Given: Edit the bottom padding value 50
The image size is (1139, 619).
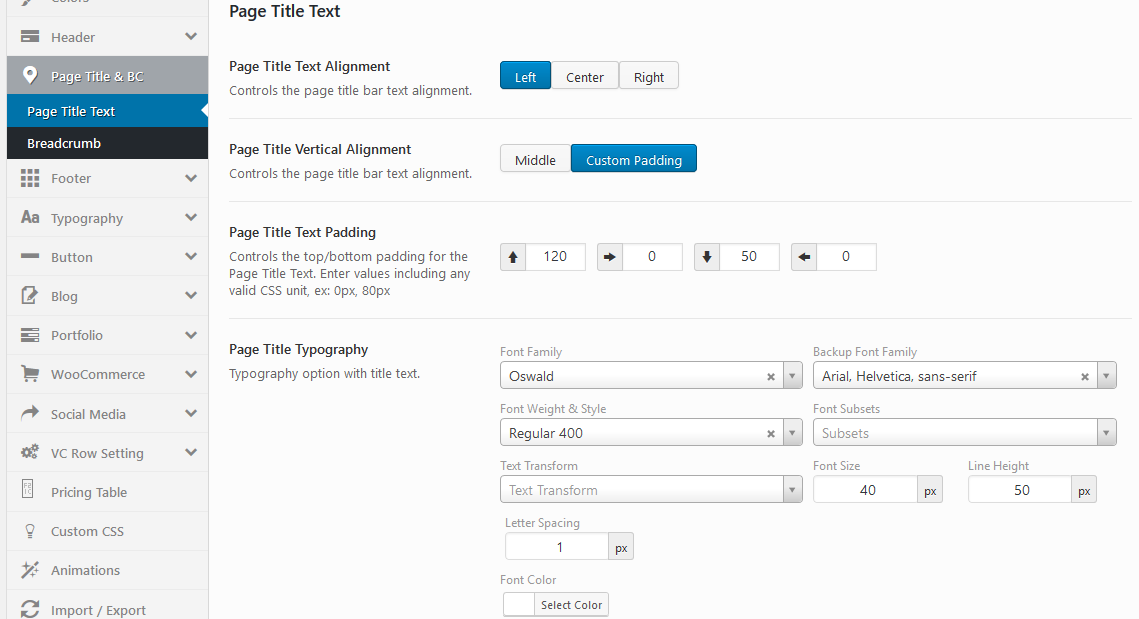Looking at the screenshot, I should click(x=749, y=256).
